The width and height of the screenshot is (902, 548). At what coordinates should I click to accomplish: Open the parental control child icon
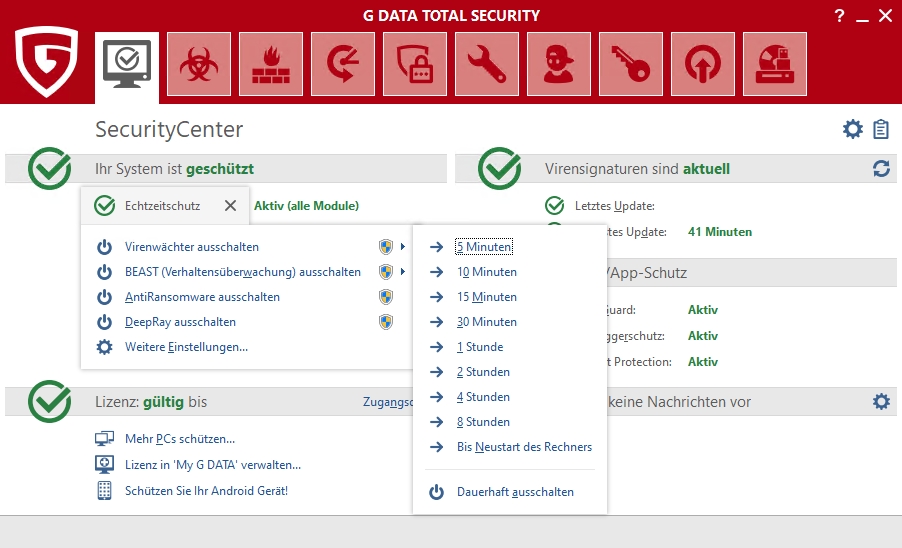(x=559, y=64)
